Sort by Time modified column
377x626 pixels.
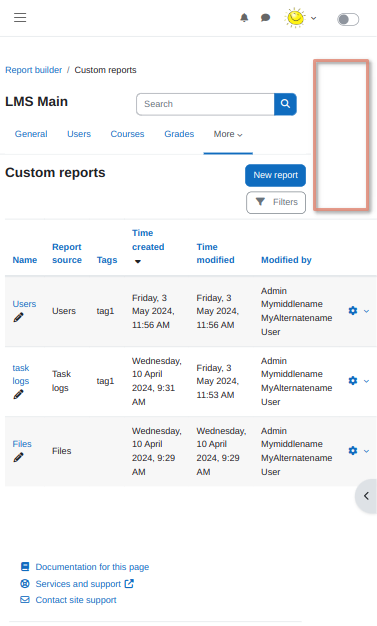tap(216, 254)
